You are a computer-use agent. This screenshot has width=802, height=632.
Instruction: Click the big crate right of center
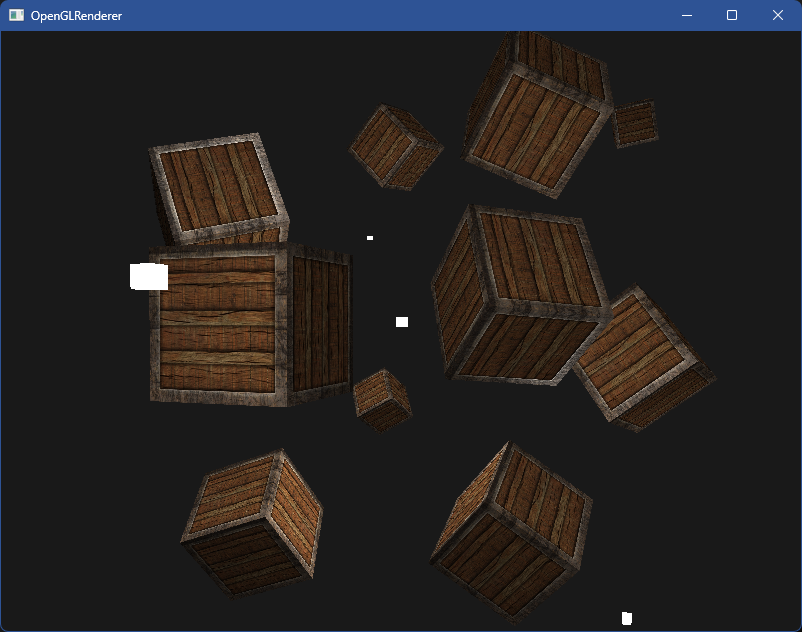522,296
